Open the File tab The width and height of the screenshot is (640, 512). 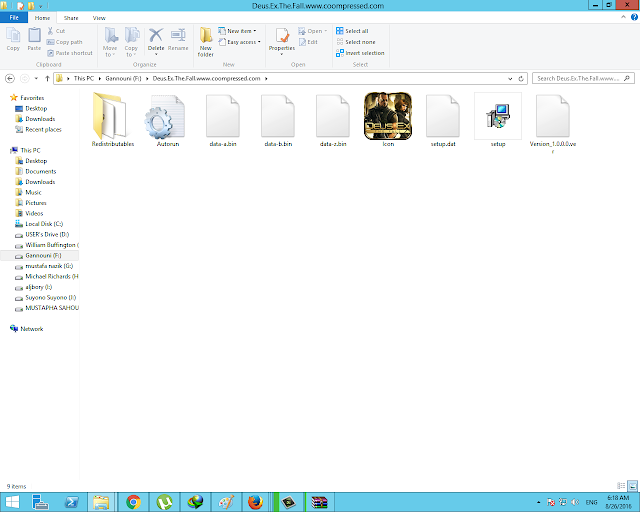pyautogui.click(x=14, y=18)
